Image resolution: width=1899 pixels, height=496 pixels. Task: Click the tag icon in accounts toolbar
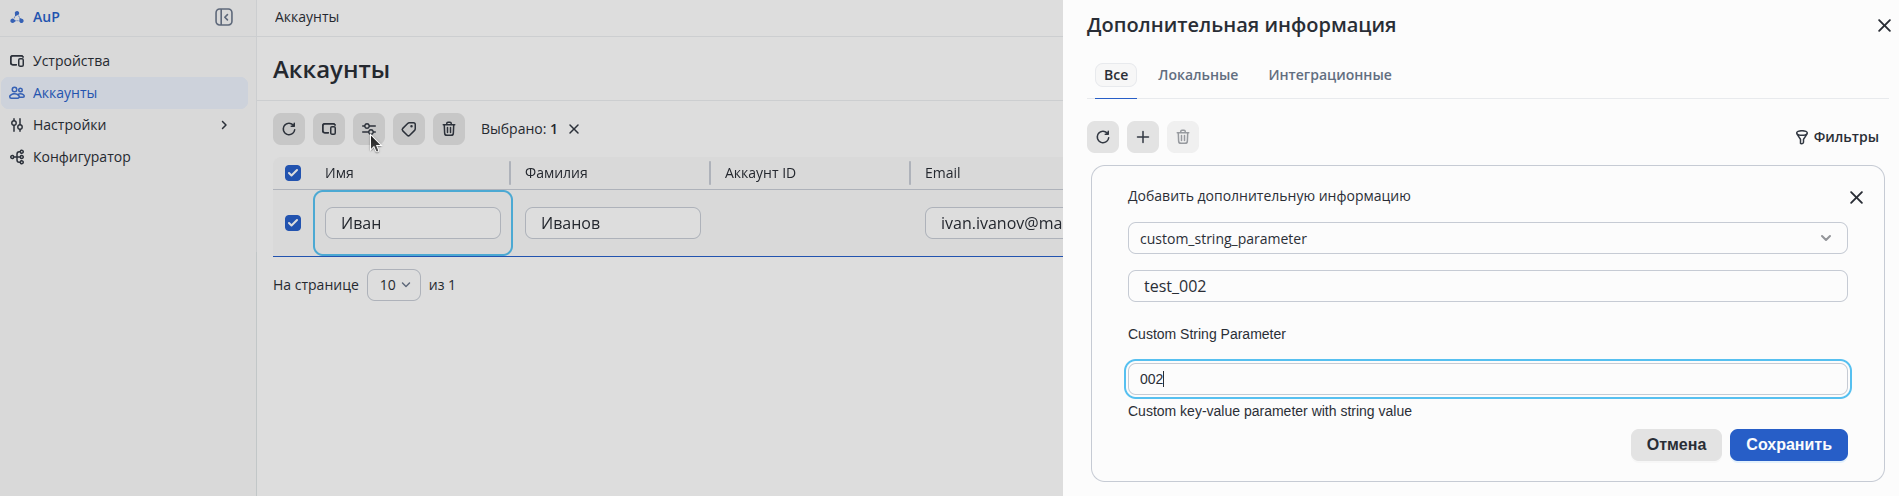point(409,129)
